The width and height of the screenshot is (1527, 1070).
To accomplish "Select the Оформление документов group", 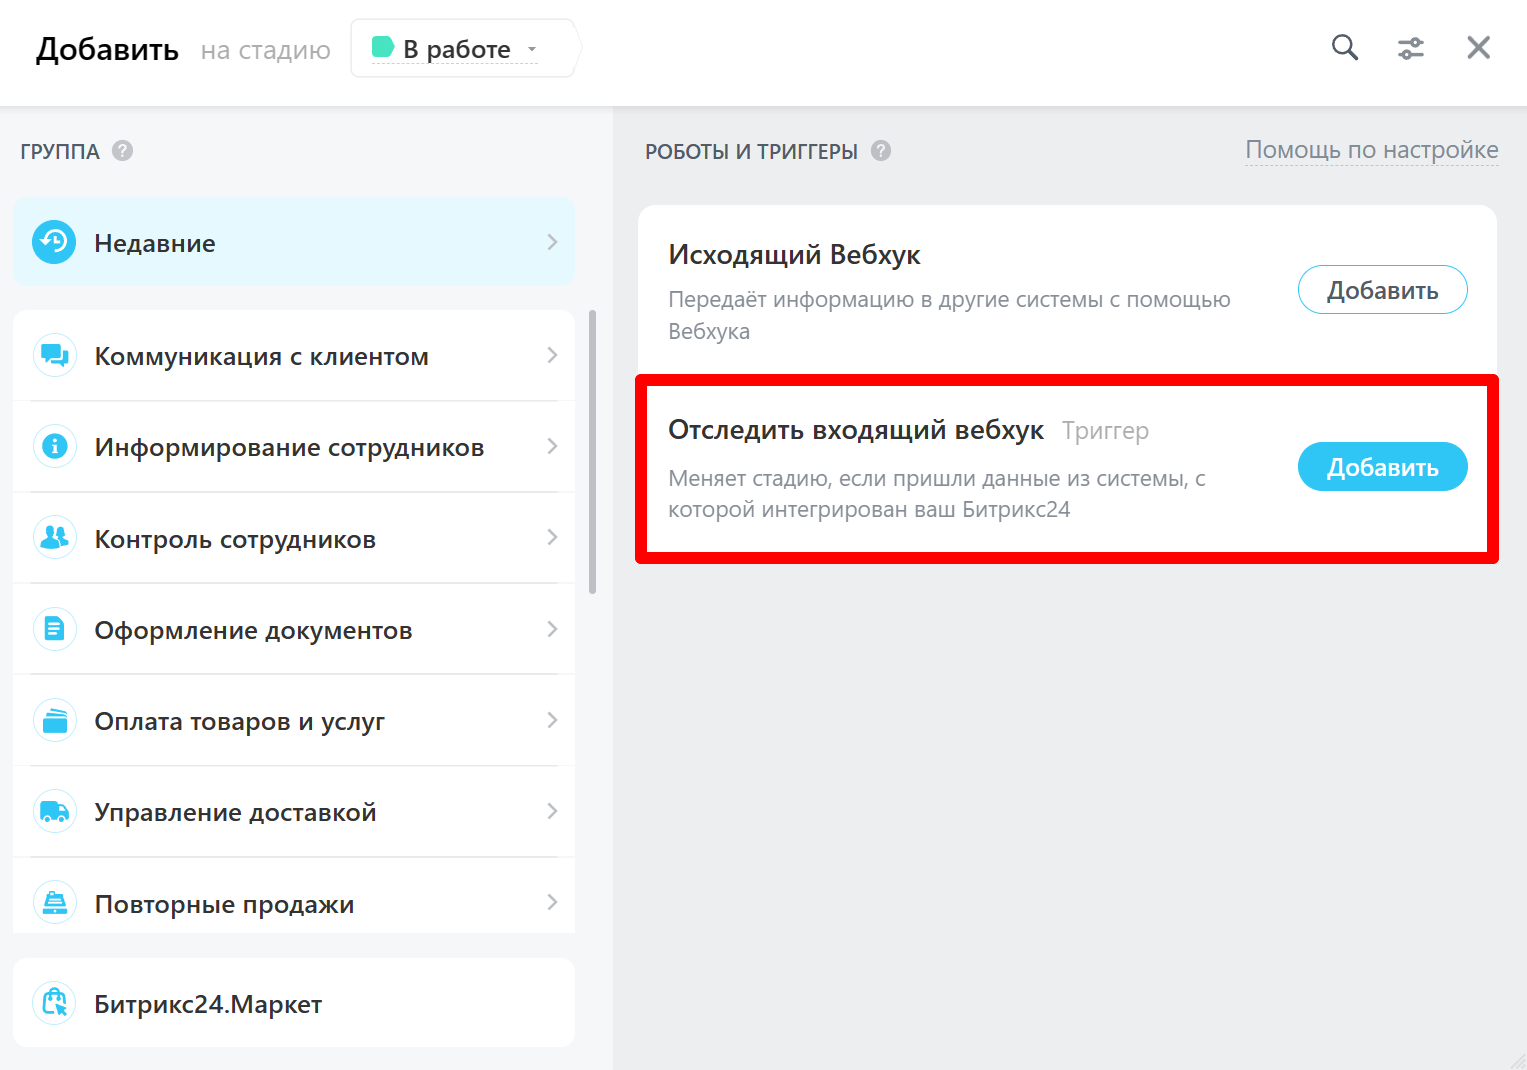I will (253, 630).
